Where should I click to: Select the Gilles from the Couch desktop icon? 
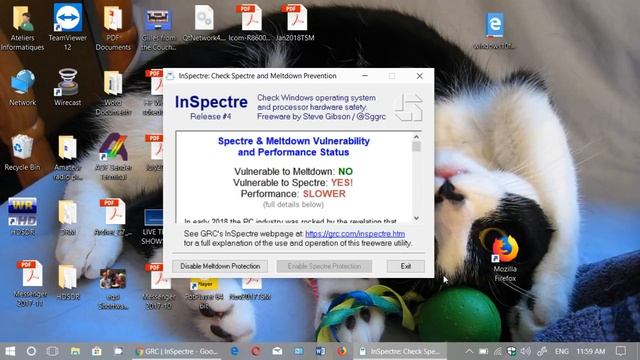158,29
